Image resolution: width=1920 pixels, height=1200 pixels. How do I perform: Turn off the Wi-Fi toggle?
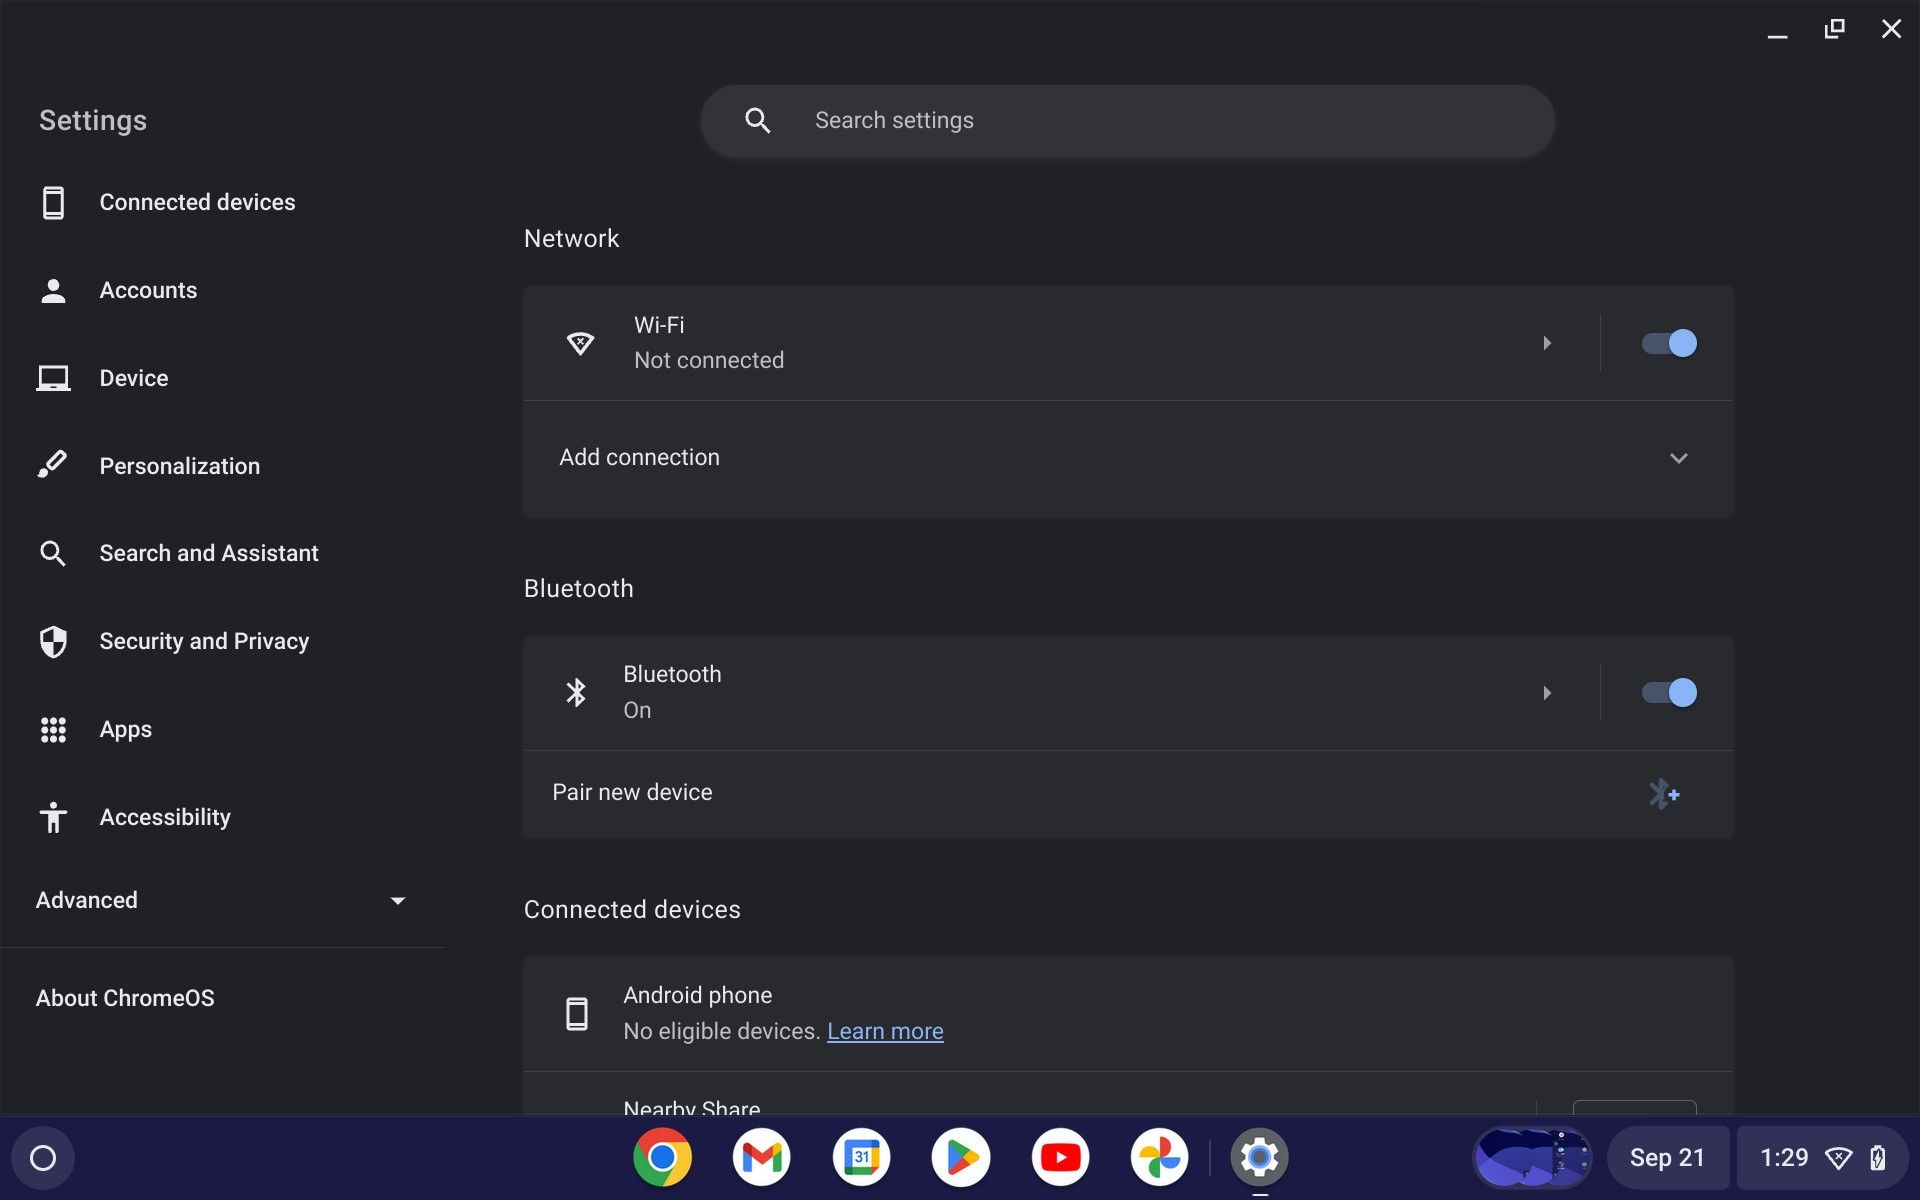(1668, 343)
